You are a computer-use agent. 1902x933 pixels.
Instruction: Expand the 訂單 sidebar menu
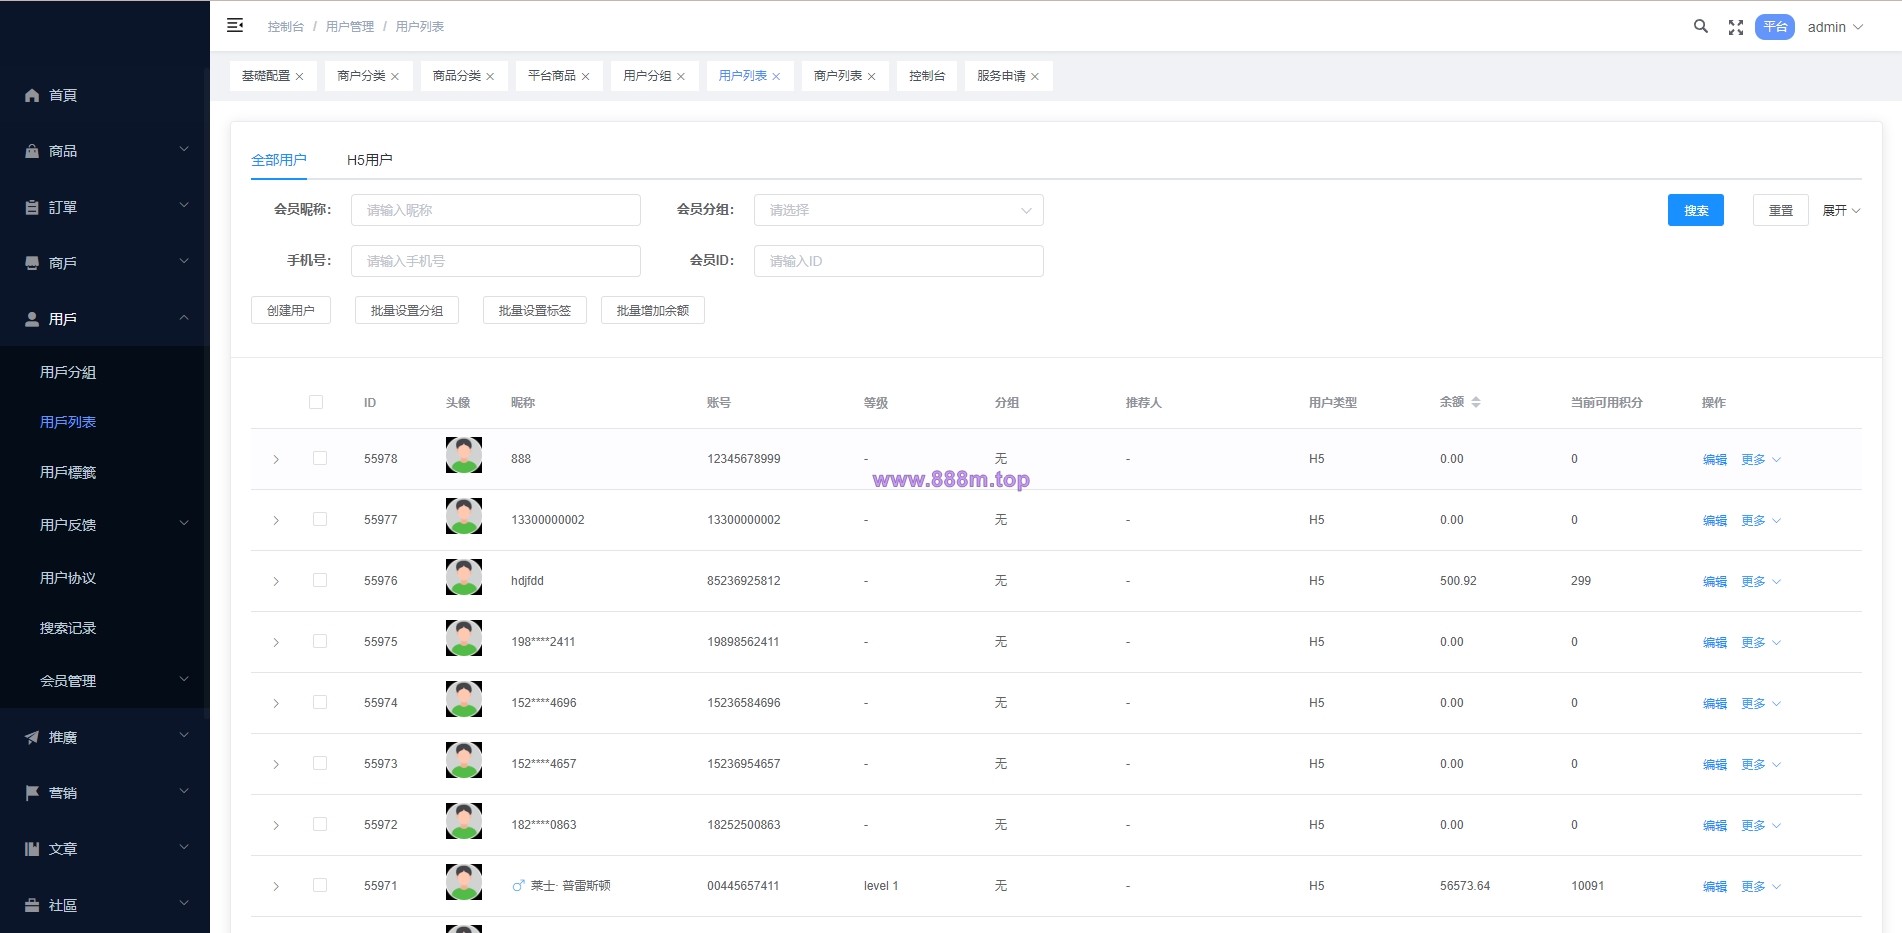point(105,207)
